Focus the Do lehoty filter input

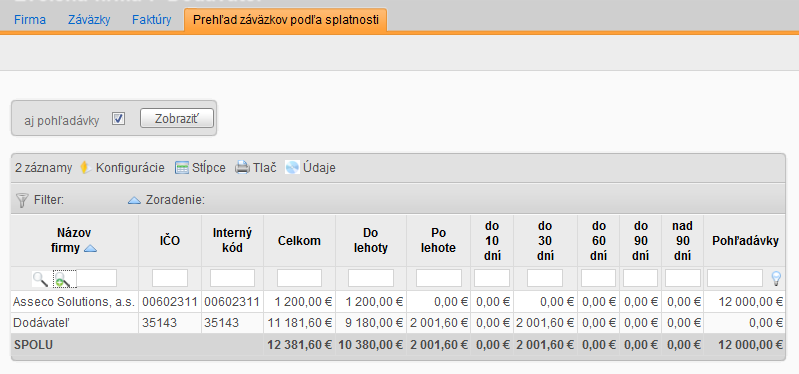(x=370, y=278)
